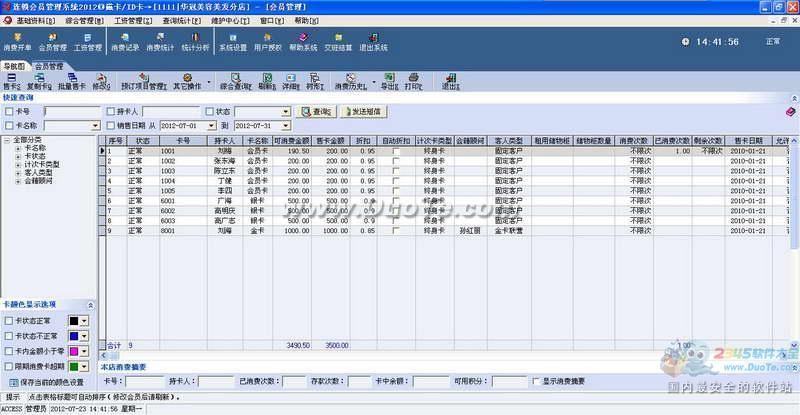This screenshot has height=415, width=800.
Task: Expand the 客人类型 tree node
Action: 18,173
